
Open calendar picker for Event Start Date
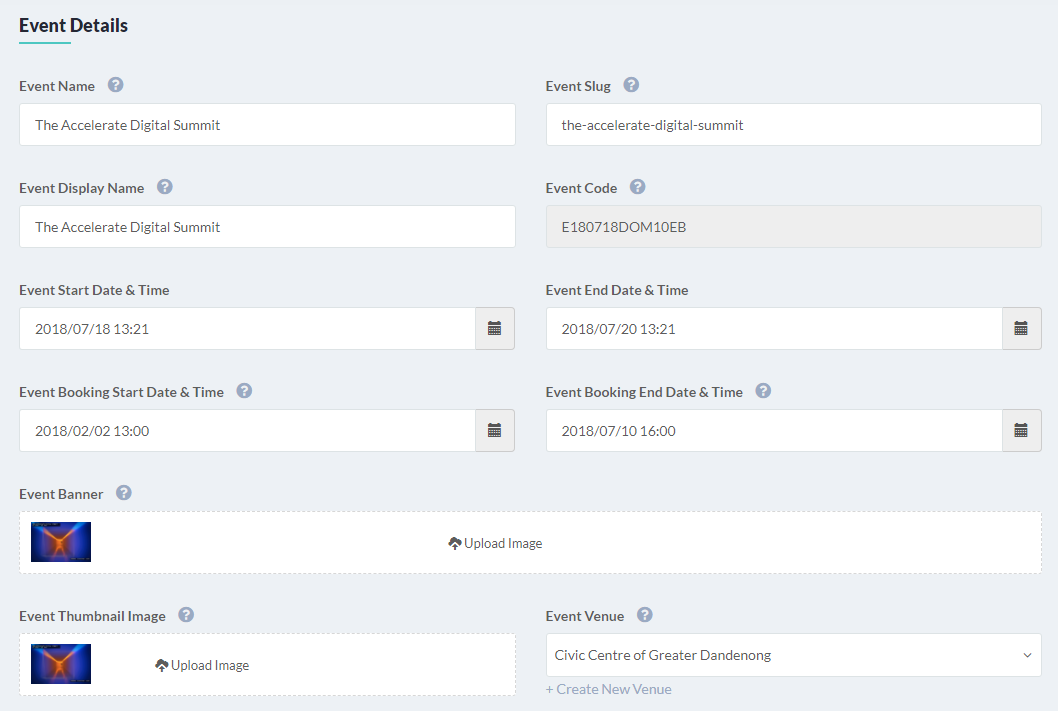tap(495, 329)
